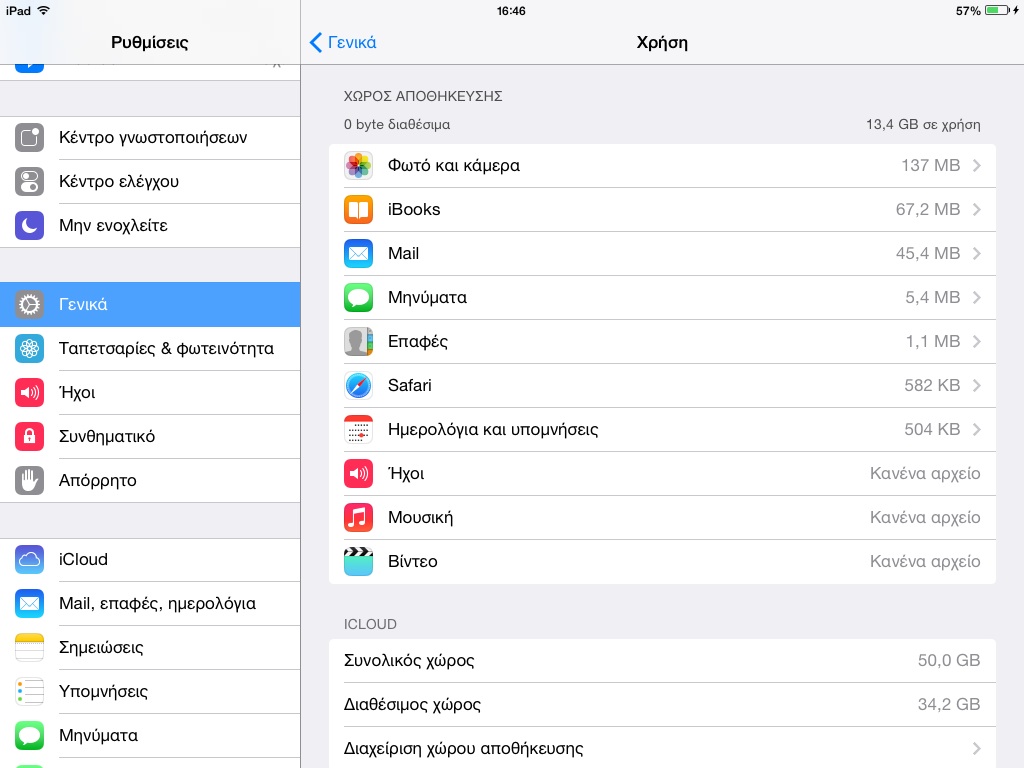The height and width of the screenshot is (768, 1024).
Task: Expand Safari storage details chevron
Action: 977,385
